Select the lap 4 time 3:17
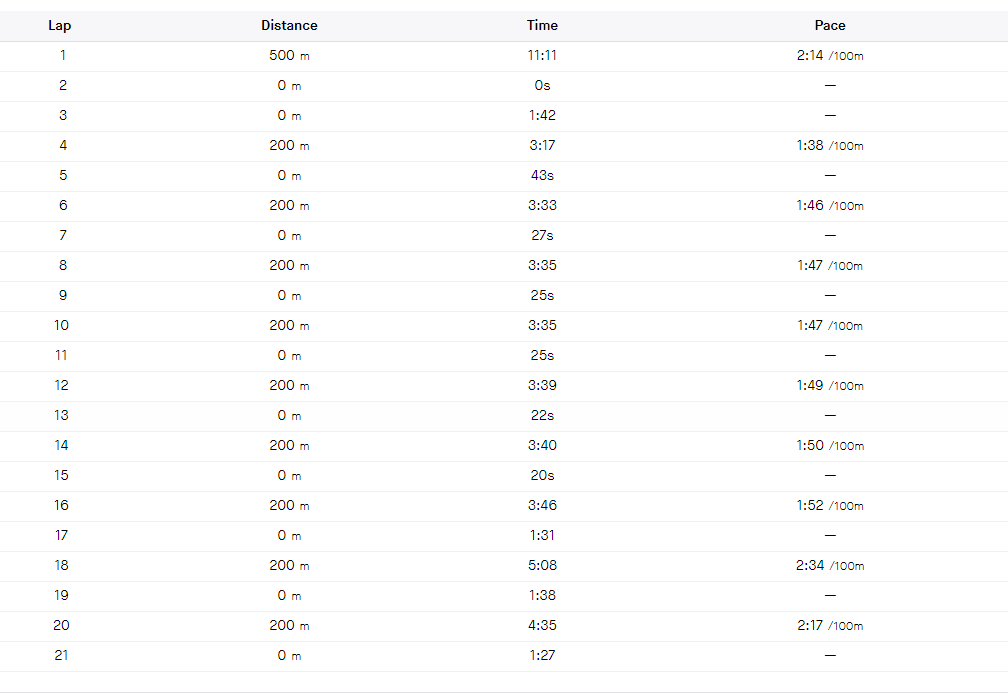 [x=542, y=145]
